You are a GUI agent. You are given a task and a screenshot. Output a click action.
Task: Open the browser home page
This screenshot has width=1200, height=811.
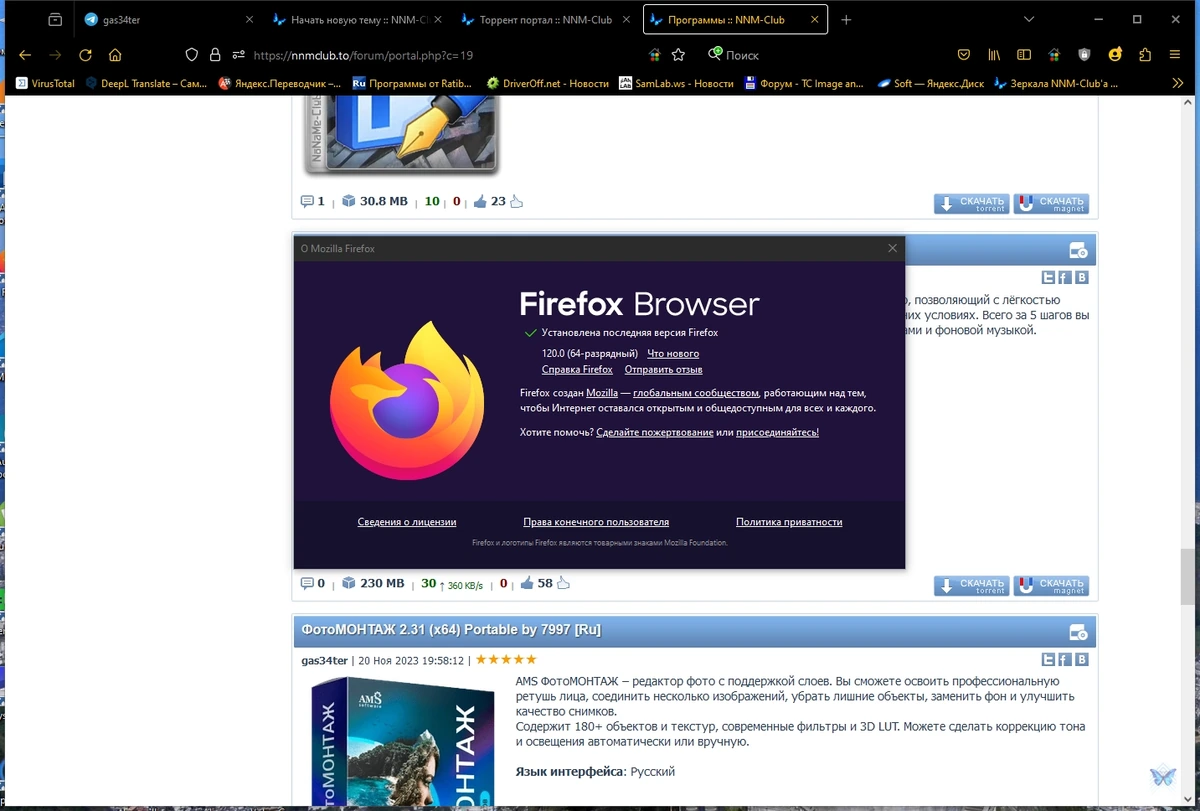click(115, 55)
